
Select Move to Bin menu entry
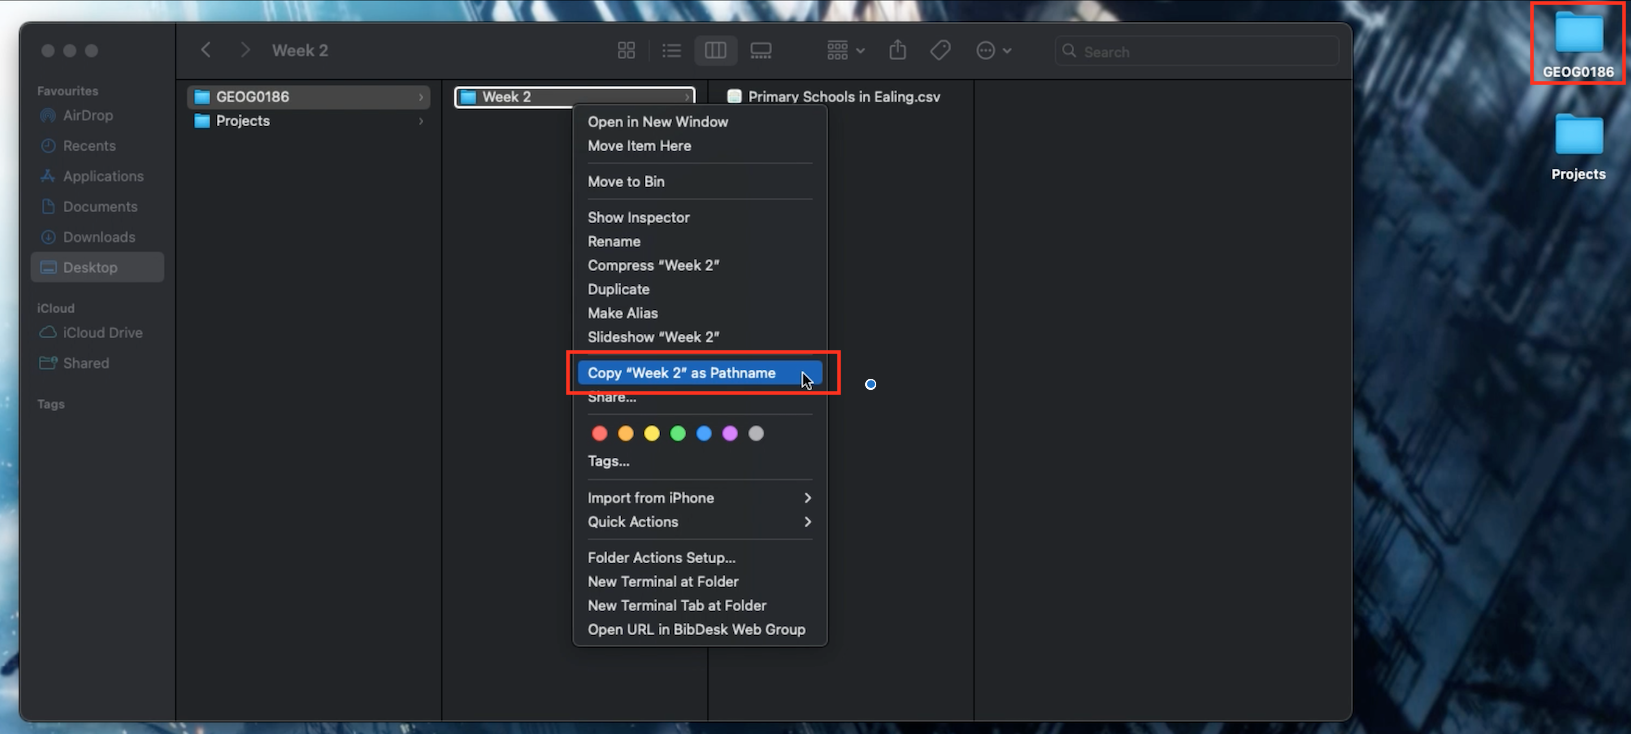[626, 182]
